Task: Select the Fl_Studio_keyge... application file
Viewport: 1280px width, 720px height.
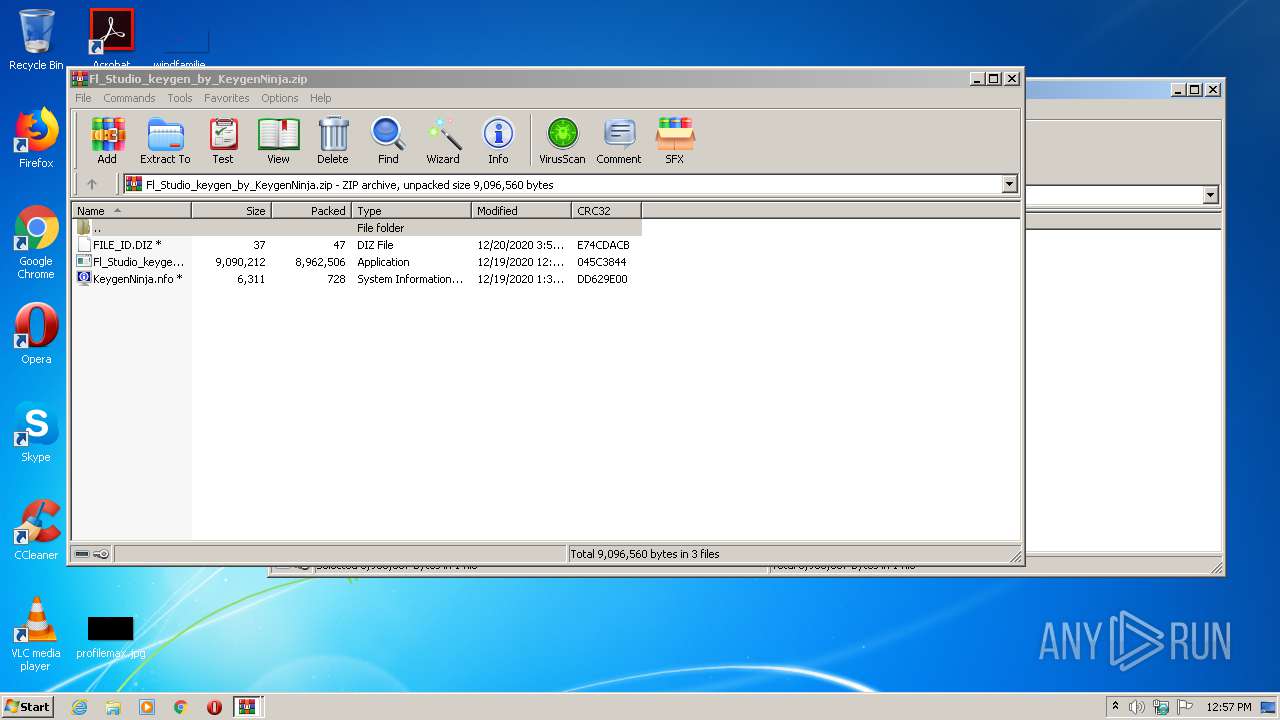Action: [x=131, y=262]
